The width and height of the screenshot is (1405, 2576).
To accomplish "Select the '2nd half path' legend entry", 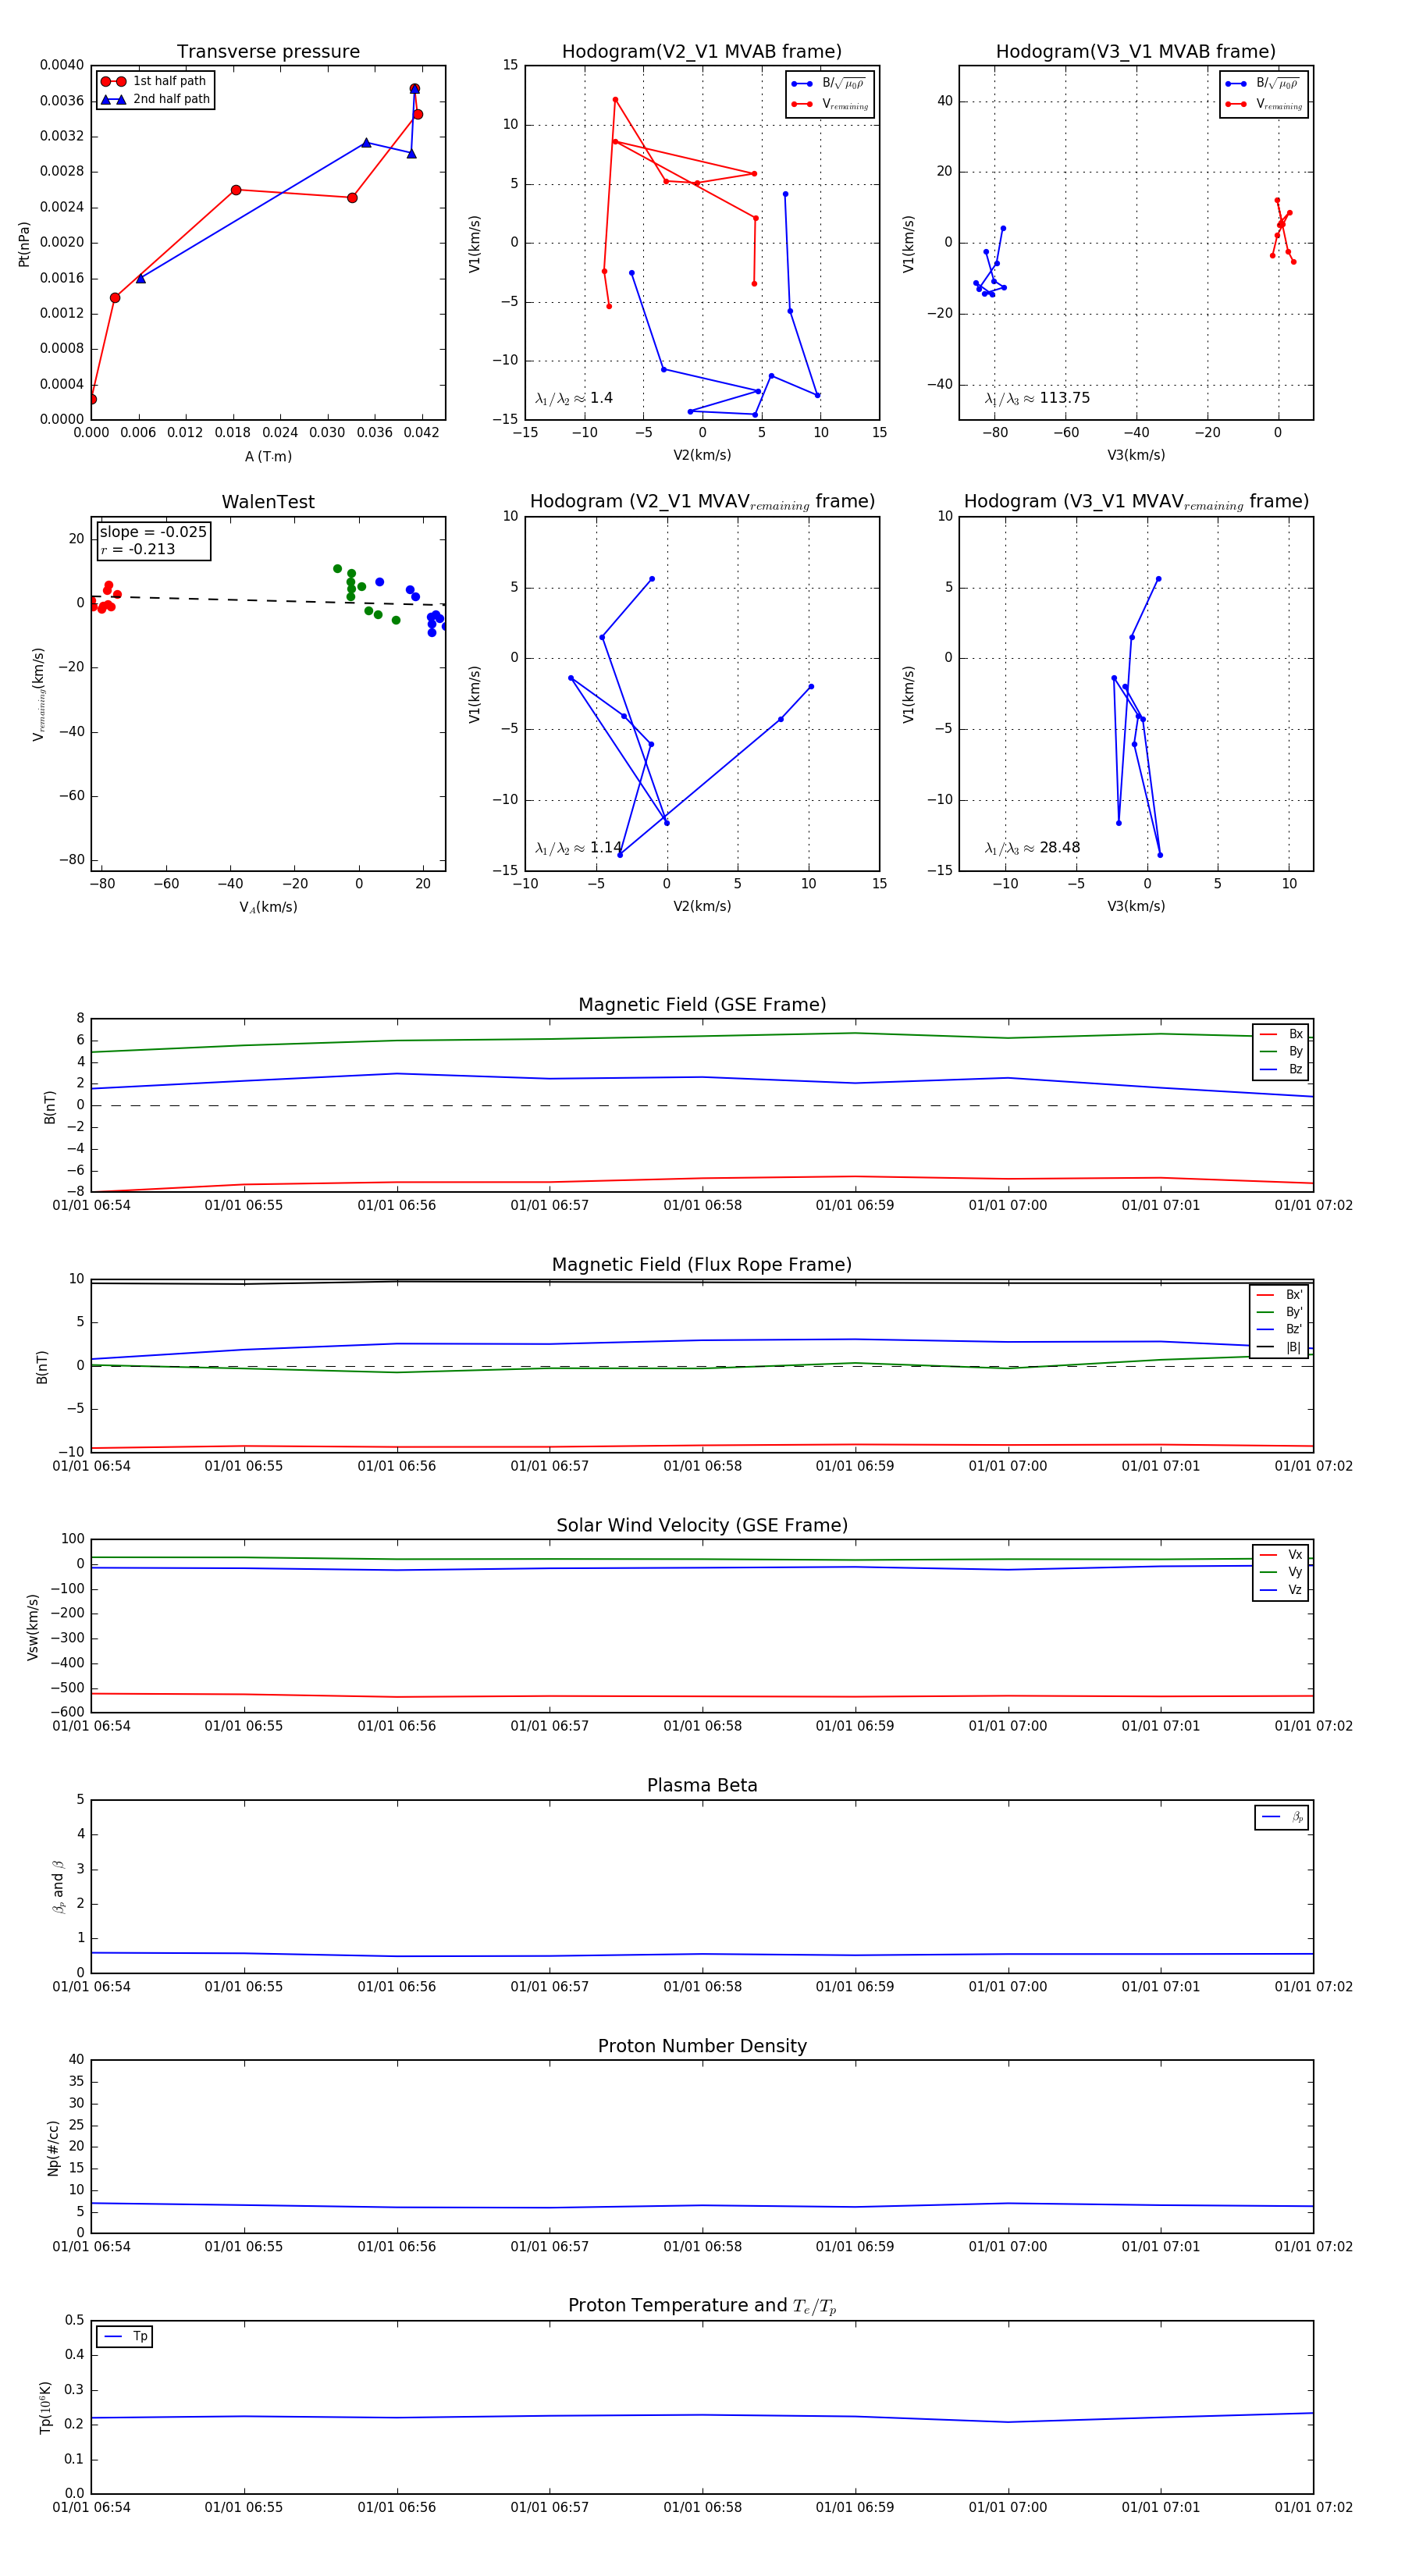I will click(x=155, y=99).
